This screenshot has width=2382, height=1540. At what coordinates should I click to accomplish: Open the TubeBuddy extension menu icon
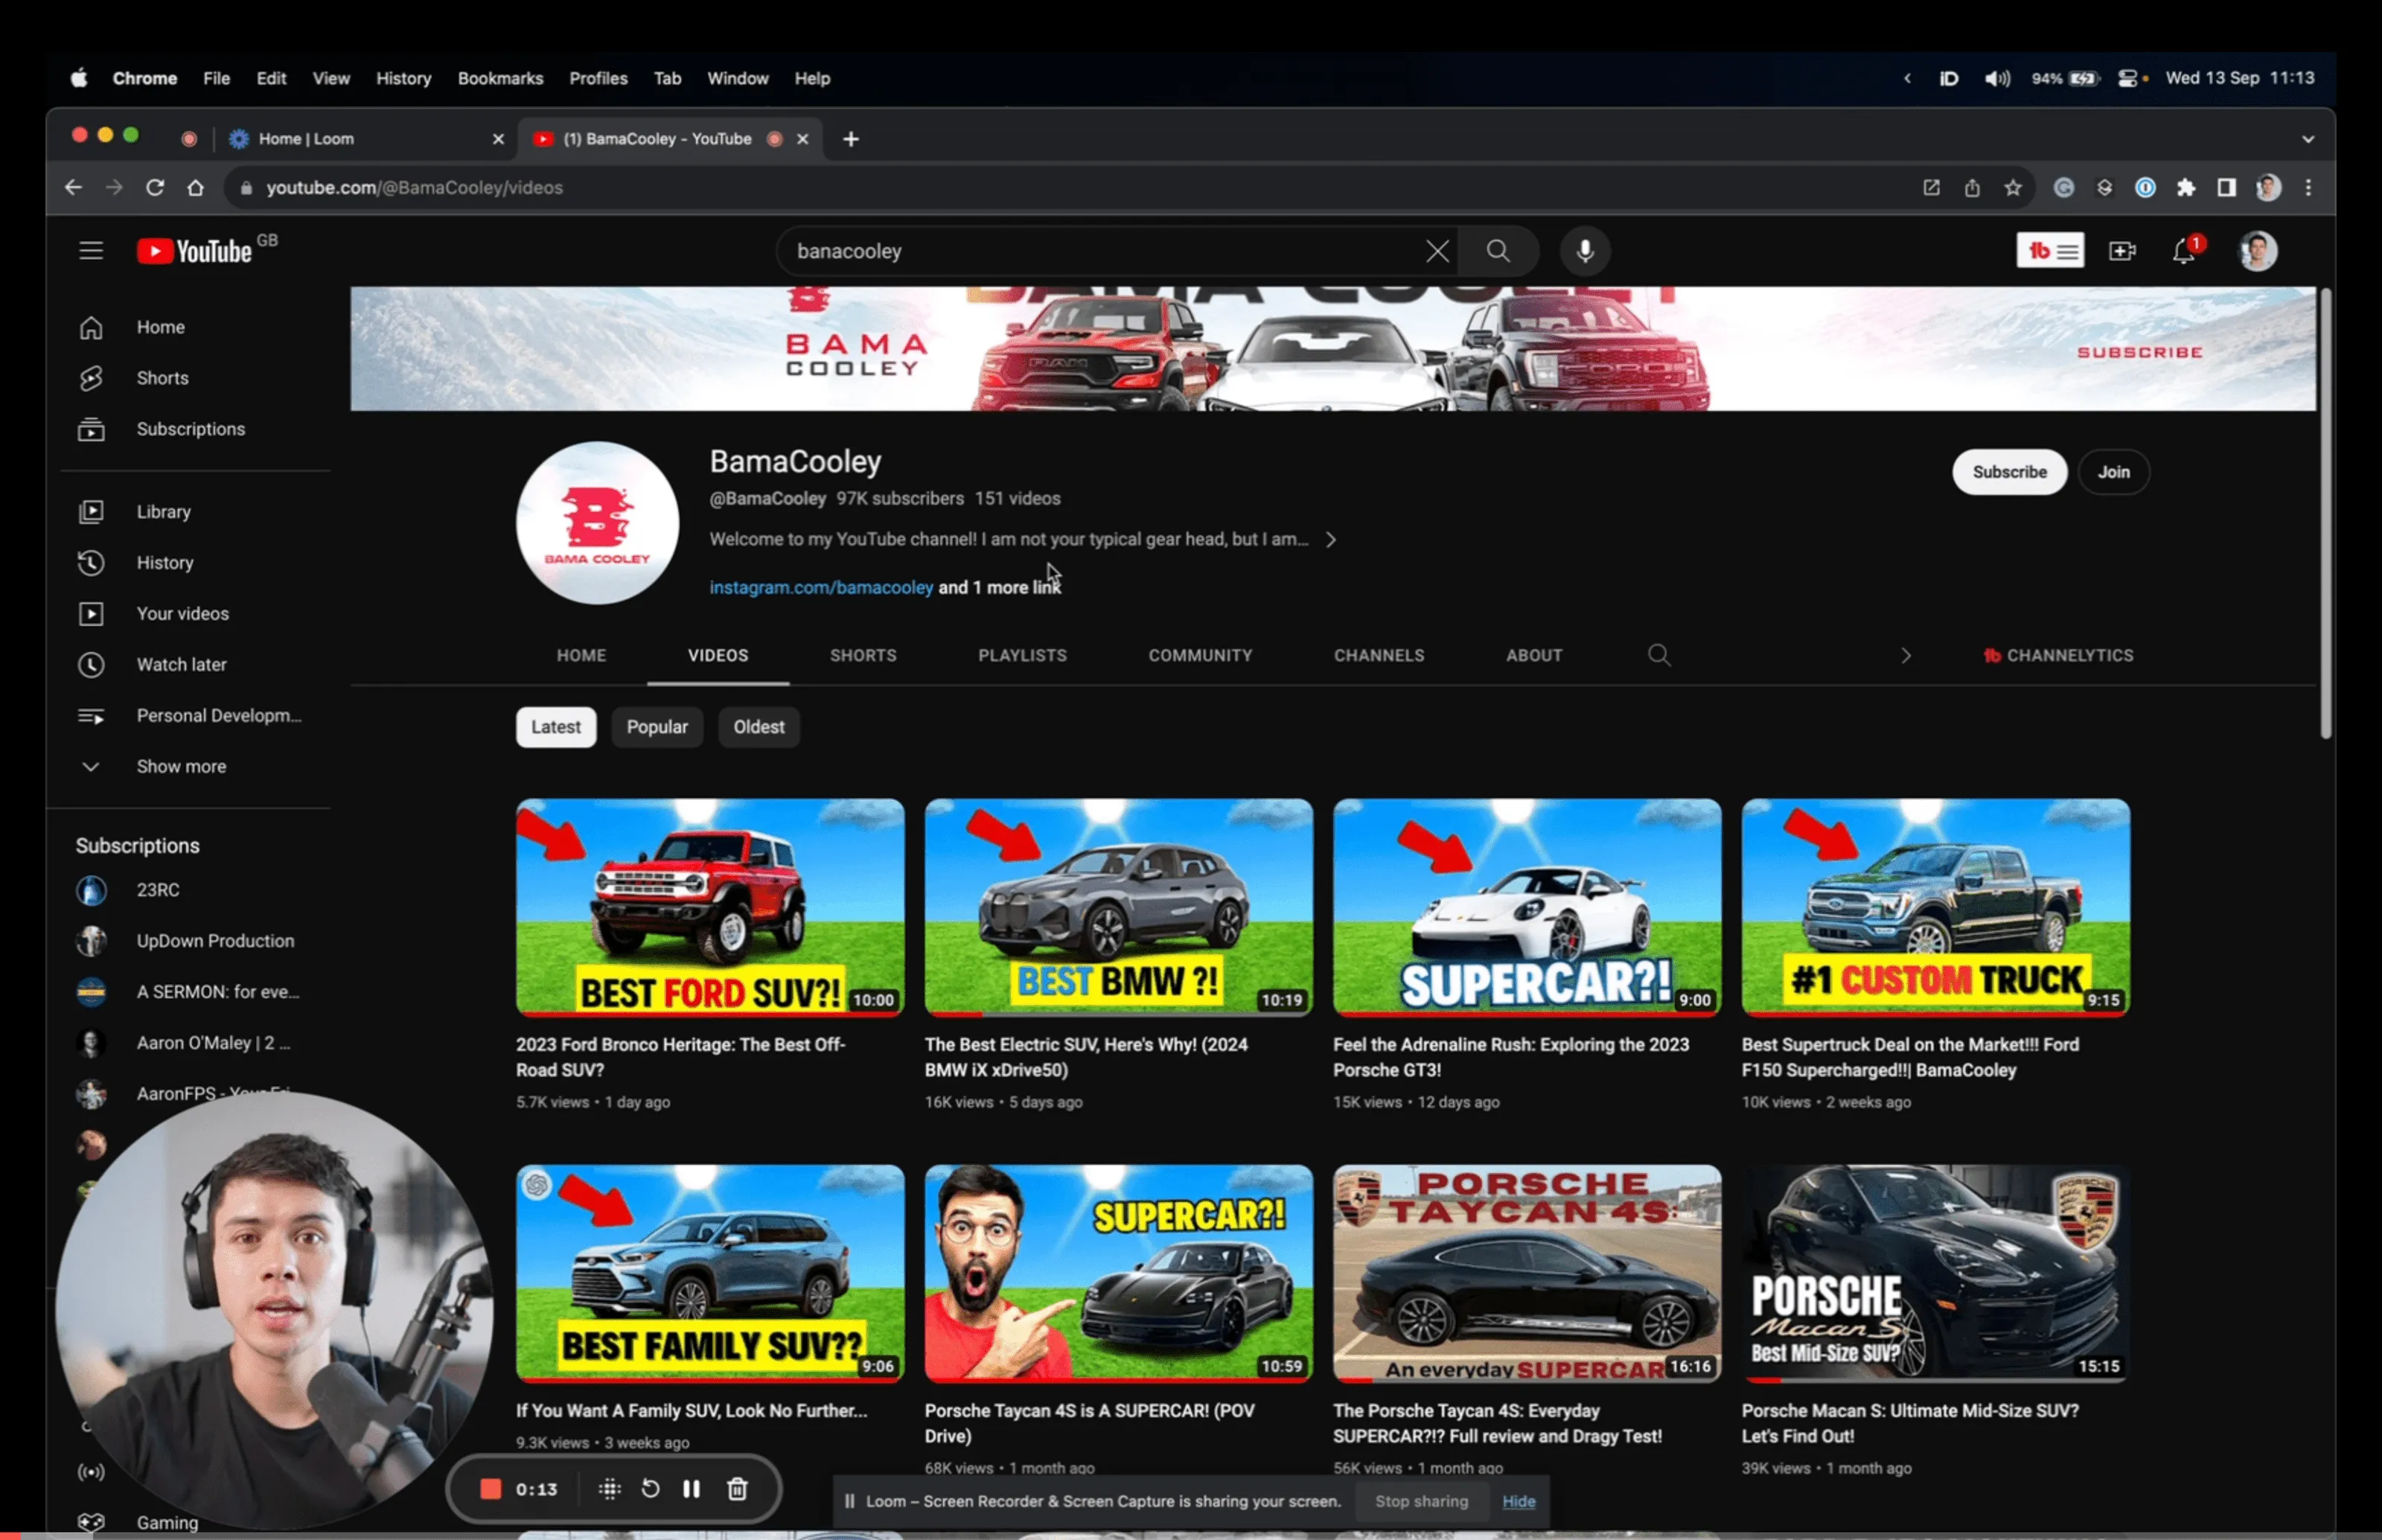coord(2050,250)
